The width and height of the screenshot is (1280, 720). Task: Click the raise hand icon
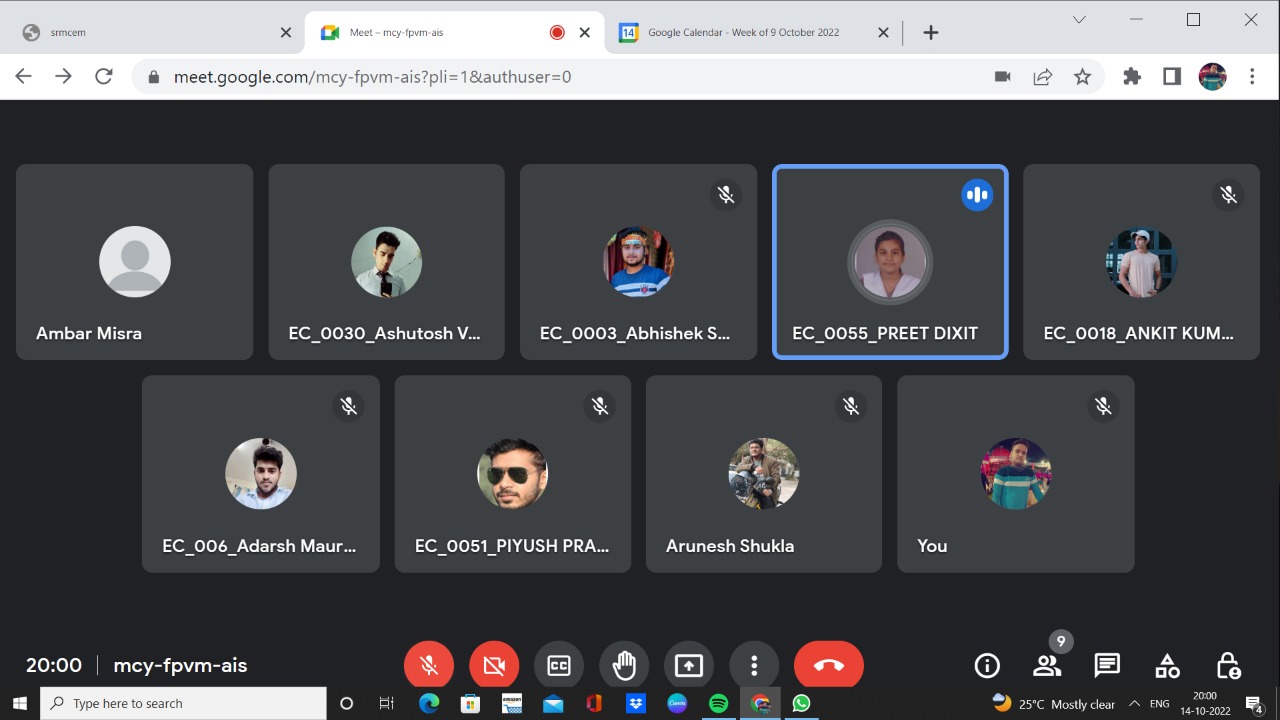tap(624, 666)
